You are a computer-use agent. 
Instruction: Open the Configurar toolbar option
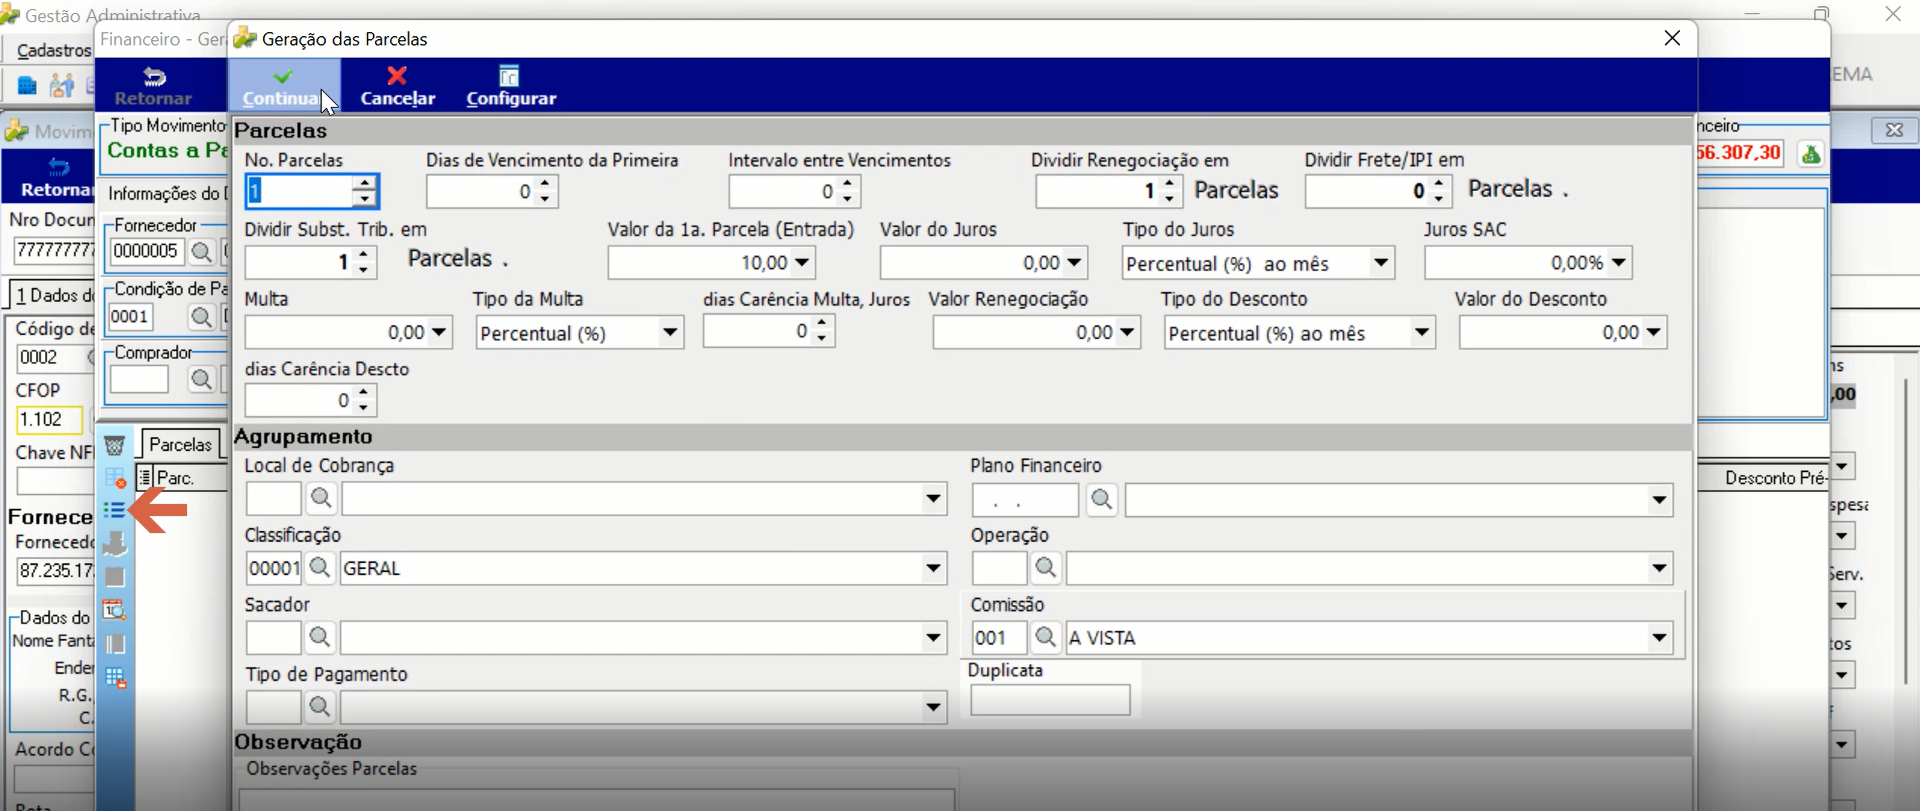(x=510, y=86)
